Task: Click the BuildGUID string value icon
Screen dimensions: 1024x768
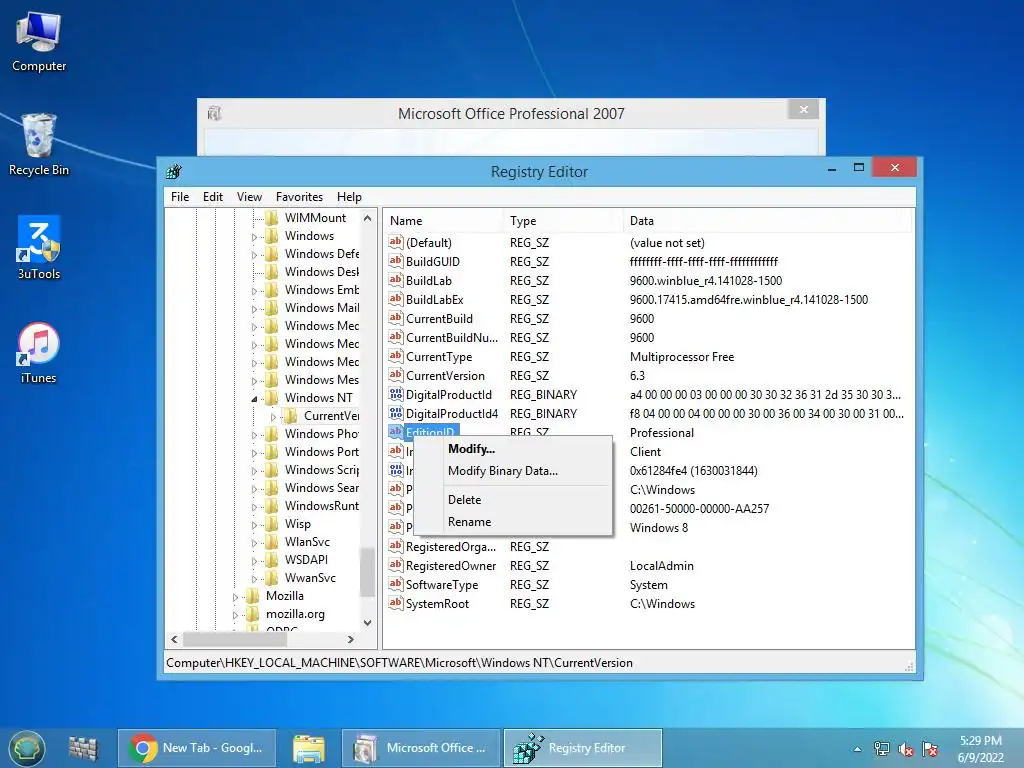Action: point(396,261)
